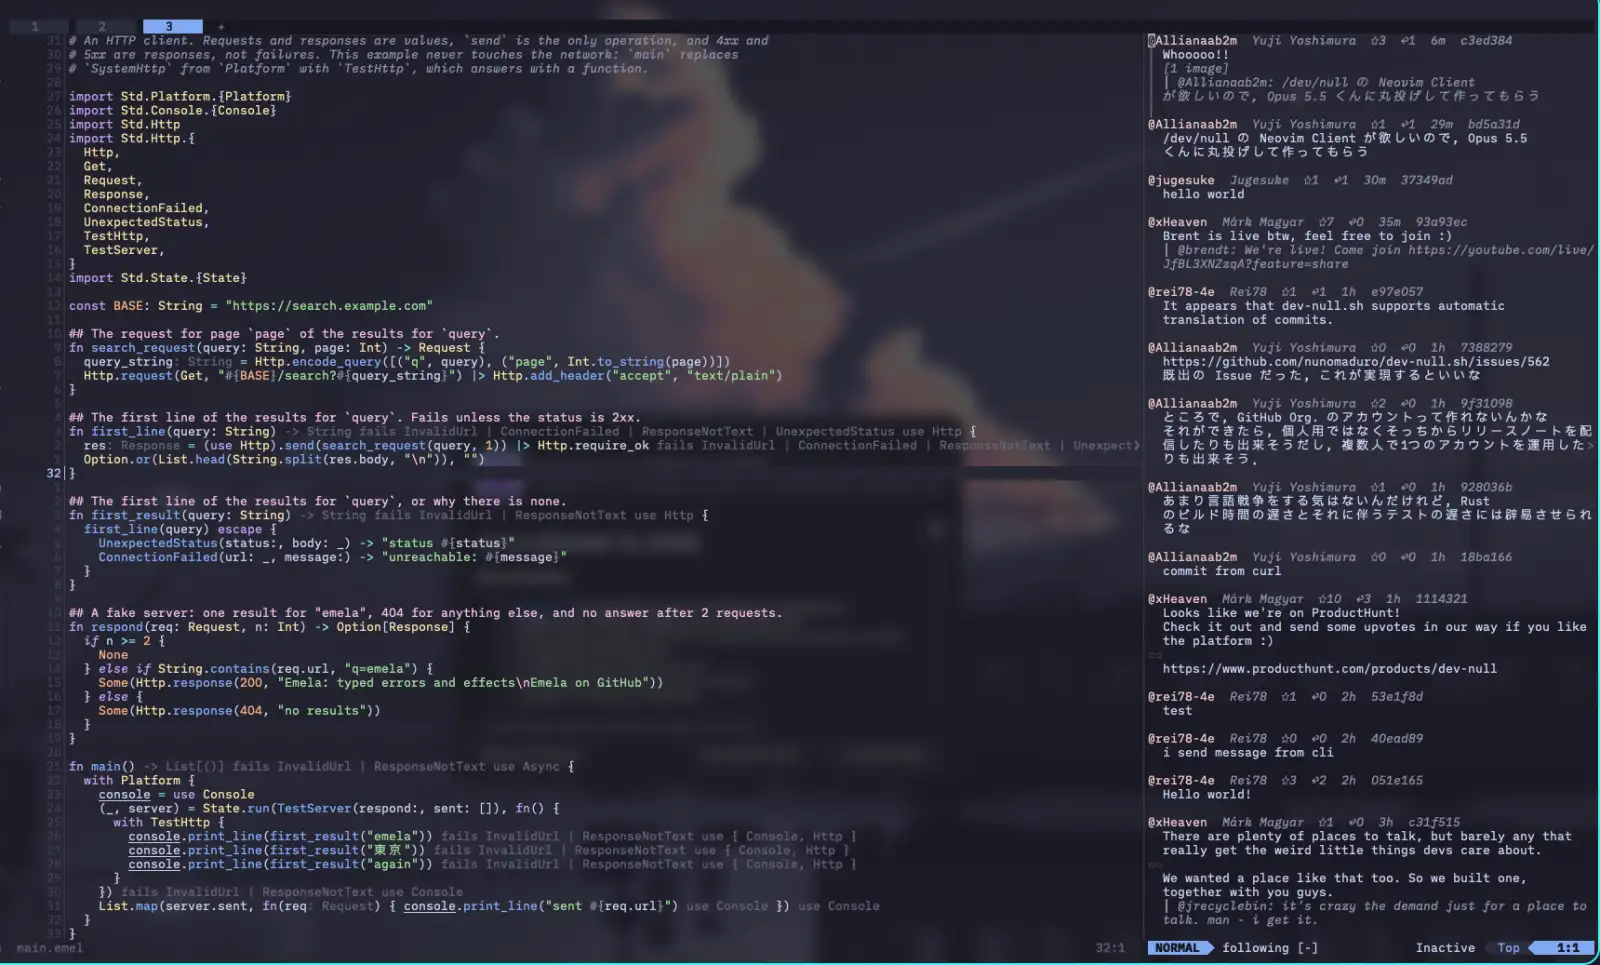The height and width of the screenshot is (965, 1600).
Task: Select commit hash 9f31098
Action: click(1486, 404)
